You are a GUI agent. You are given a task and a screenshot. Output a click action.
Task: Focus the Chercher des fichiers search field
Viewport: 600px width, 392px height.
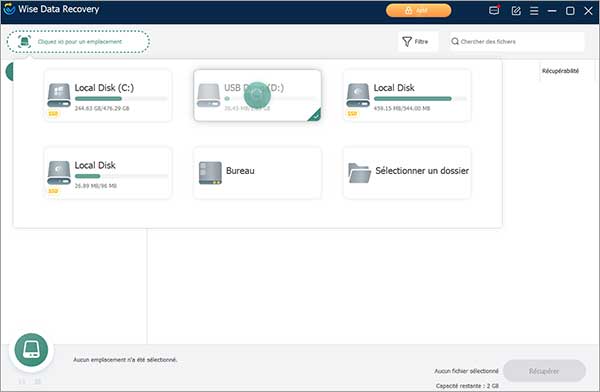517,41
